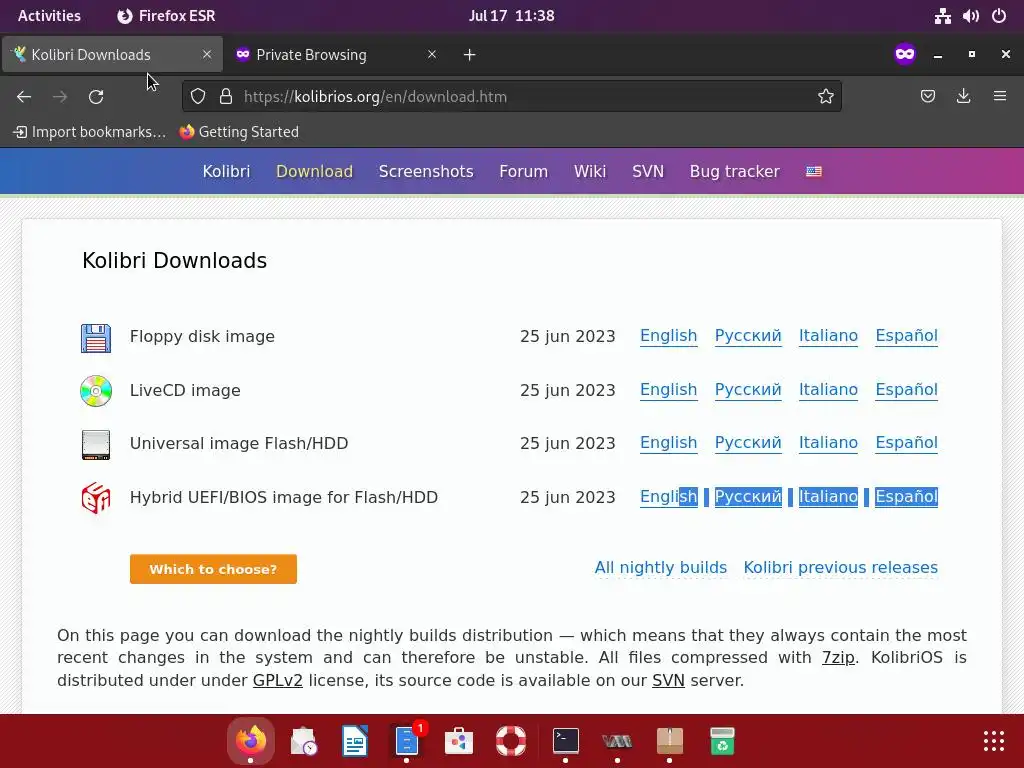The height and width of the screenshot is (768, 1024).
Task: Select the language flag icon in the site nav
Action: pos(814,171)
